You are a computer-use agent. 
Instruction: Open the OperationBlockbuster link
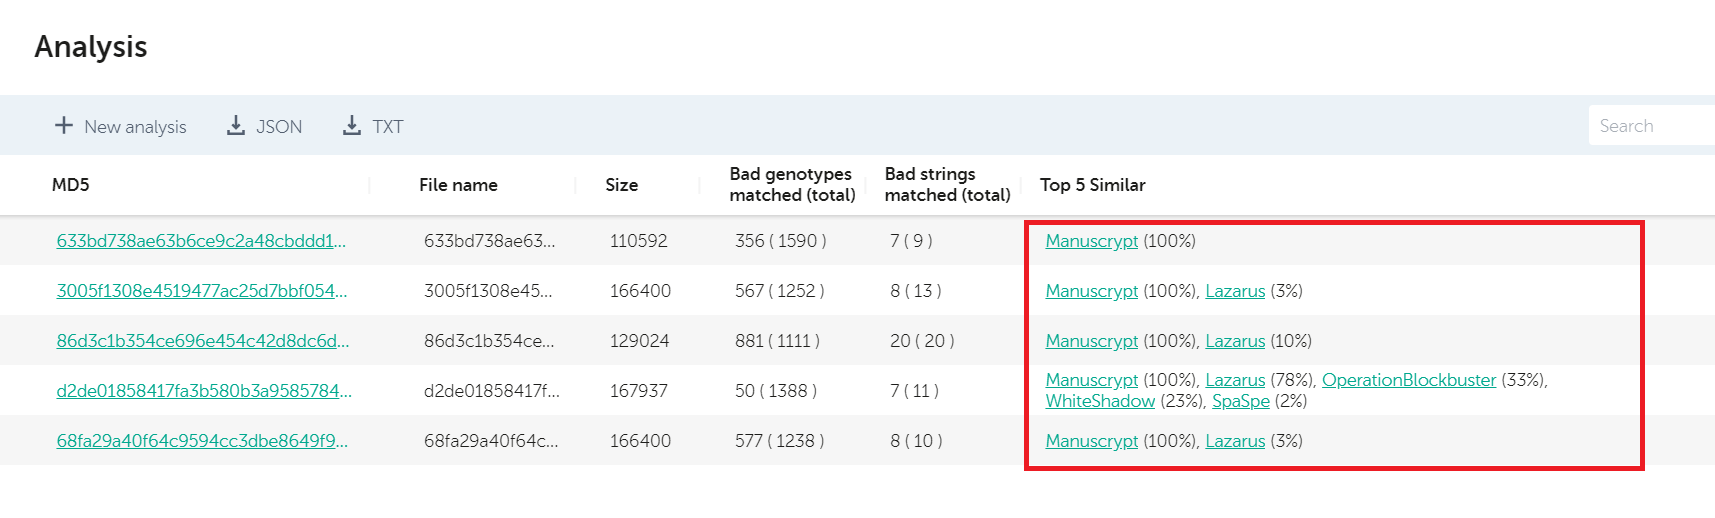point(1408,380)
